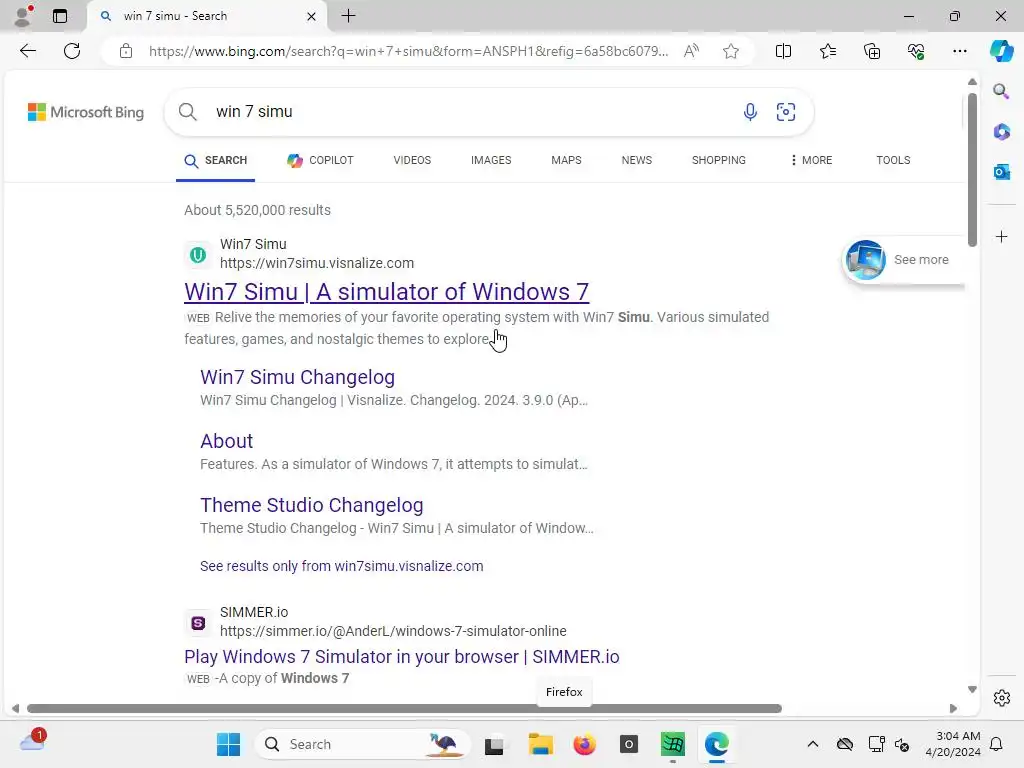1024x768 pixels.
Task: Open the green spreadsheet app on taskbar
Action: coord(673,744)
